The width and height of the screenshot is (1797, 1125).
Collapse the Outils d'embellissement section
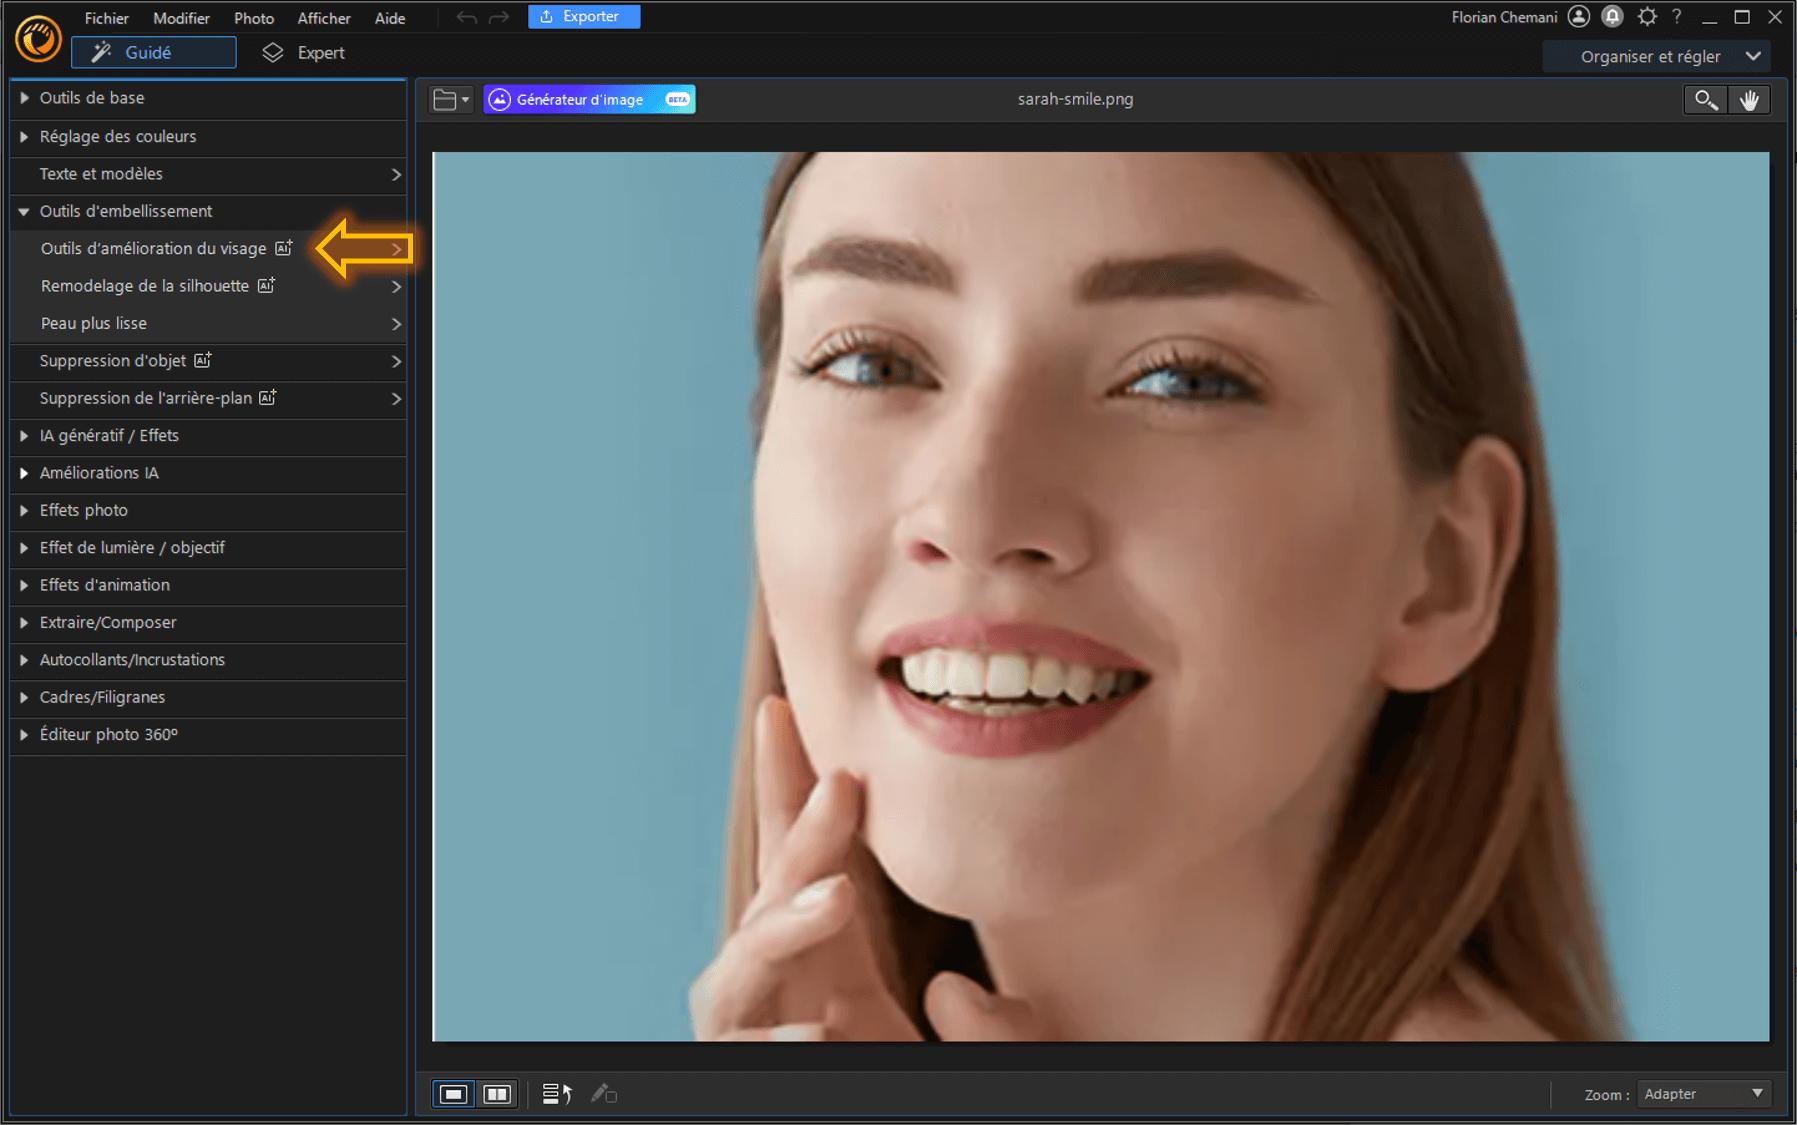coord(125,211)
